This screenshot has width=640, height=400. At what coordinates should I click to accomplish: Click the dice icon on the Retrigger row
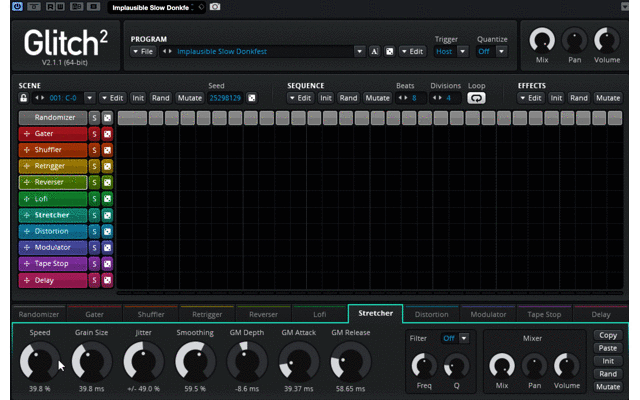[x=107, y=167]
